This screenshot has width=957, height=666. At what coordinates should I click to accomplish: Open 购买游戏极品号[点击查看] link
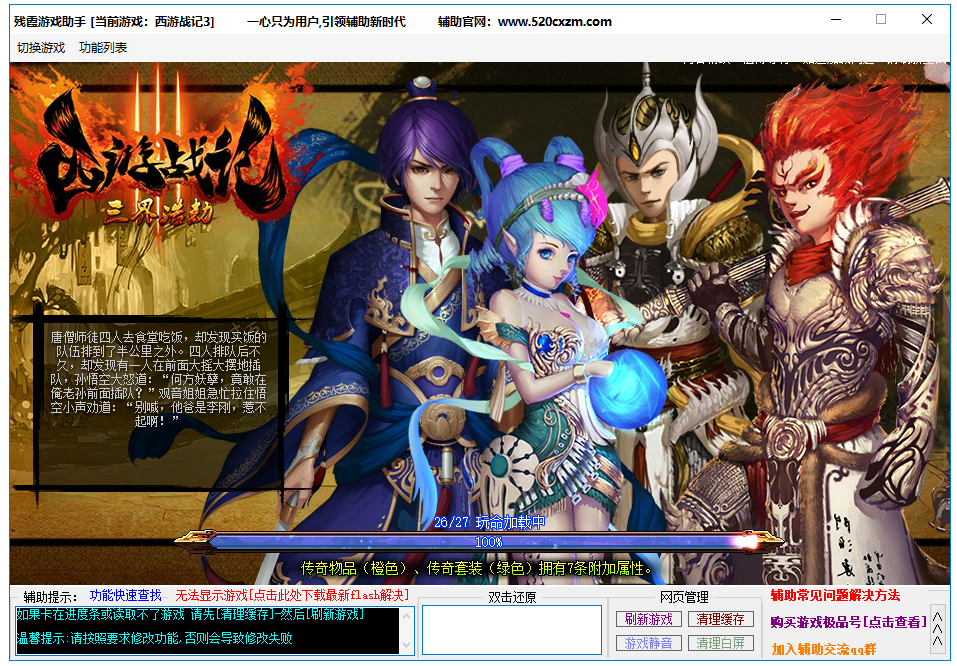click(x=848, y=623)
